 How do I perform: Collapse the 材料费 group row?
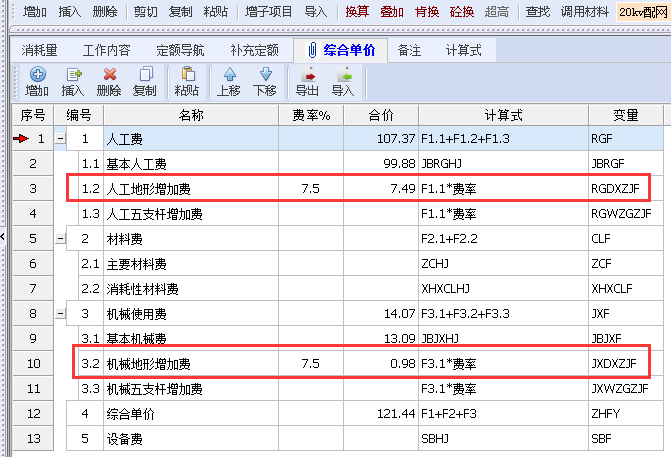point(60,238)
